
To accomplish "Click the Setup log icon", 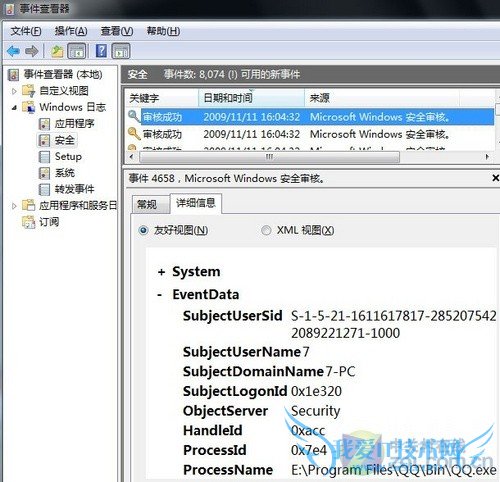I will (44, 156).
